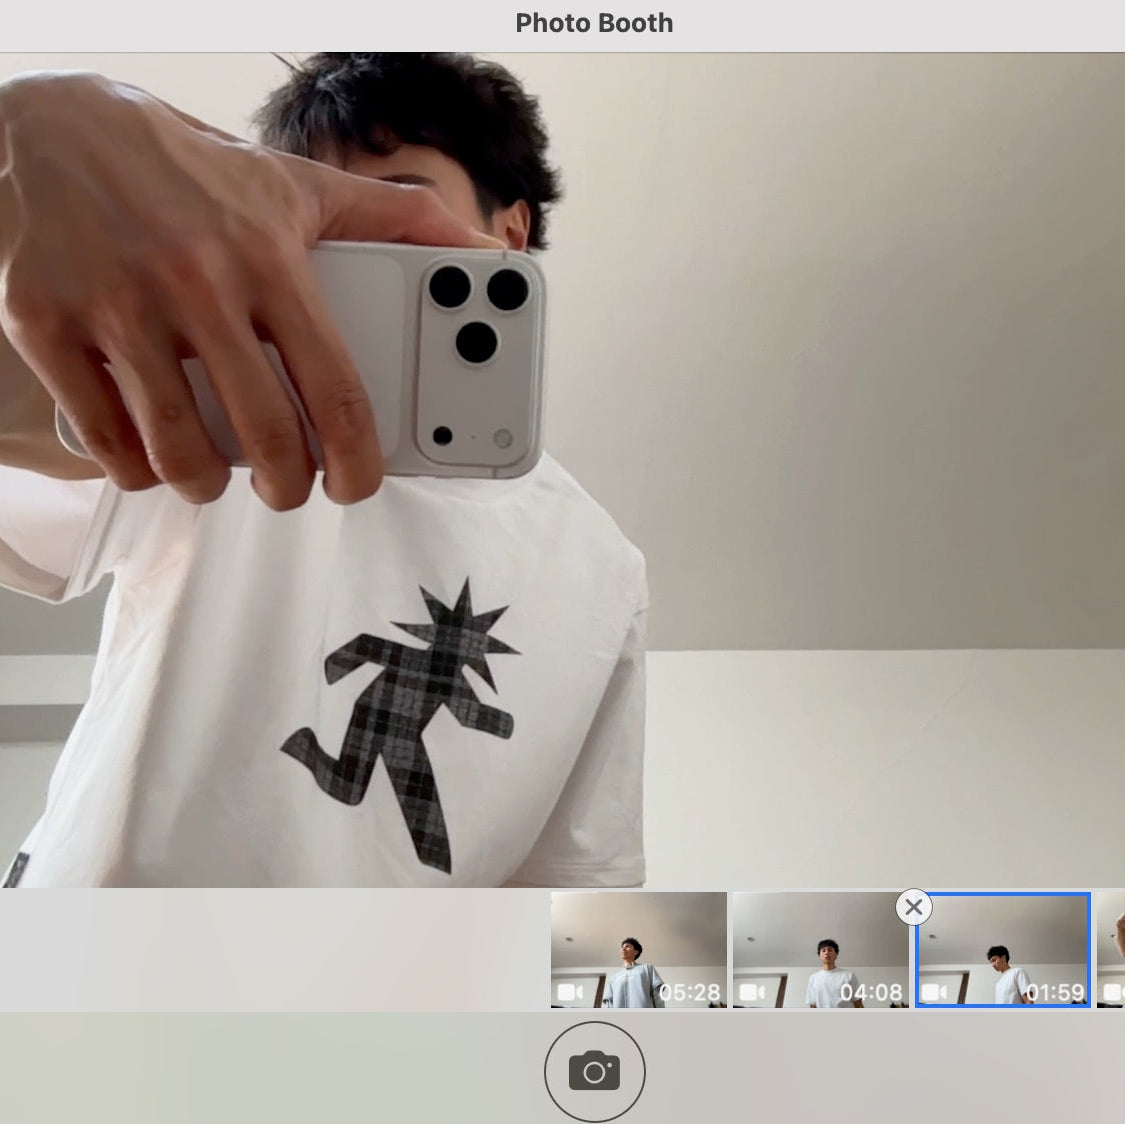Click the video camera icon on the 01:59 clip

934,992
